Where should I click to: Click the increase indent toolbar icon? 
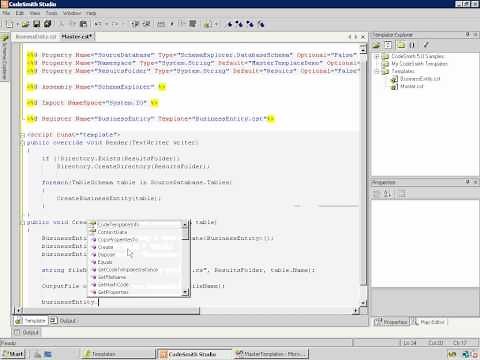(135, 24)
